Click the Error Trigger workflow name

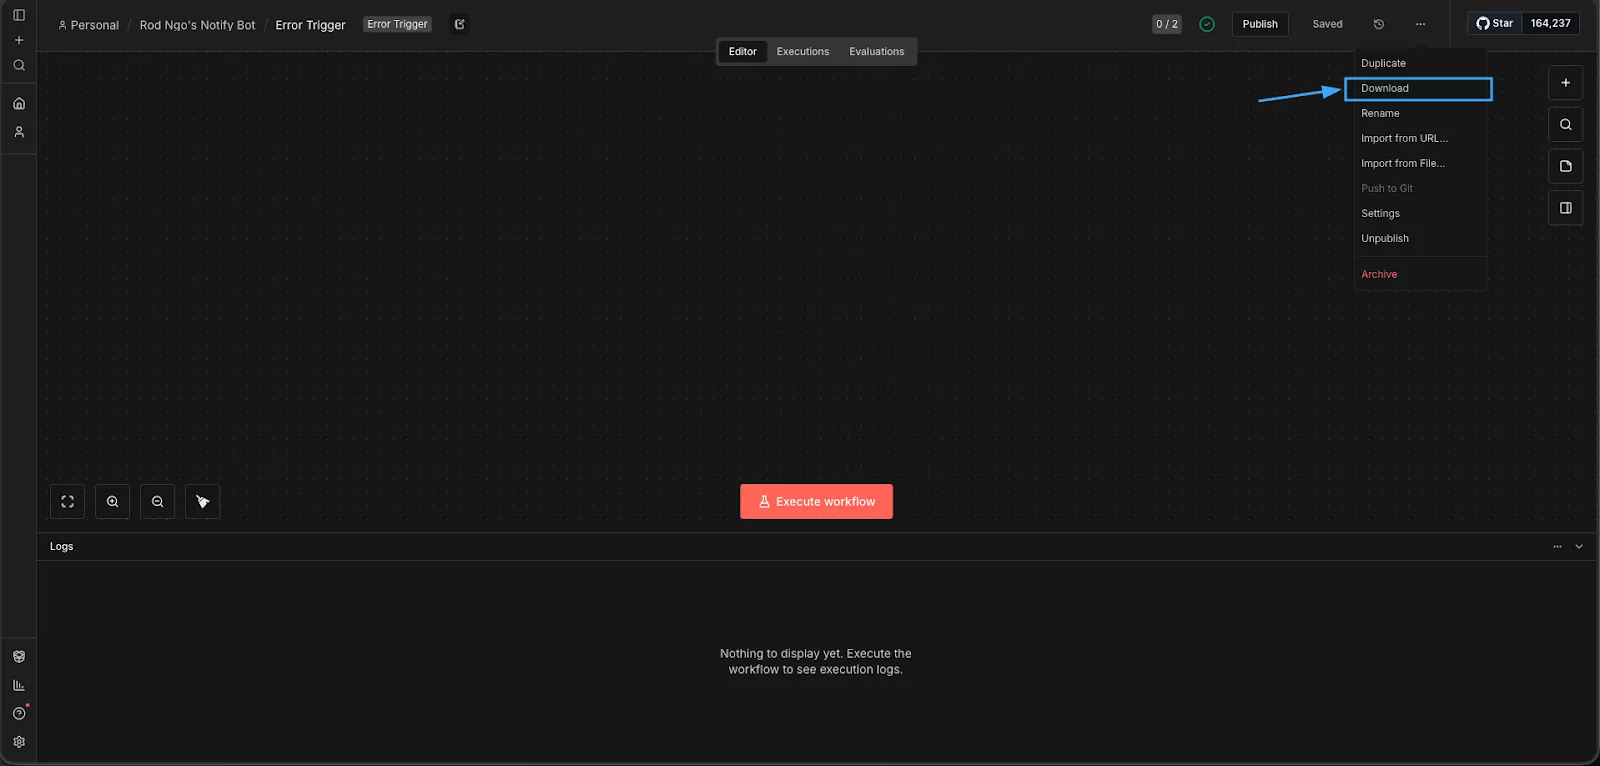pos(310,25)
